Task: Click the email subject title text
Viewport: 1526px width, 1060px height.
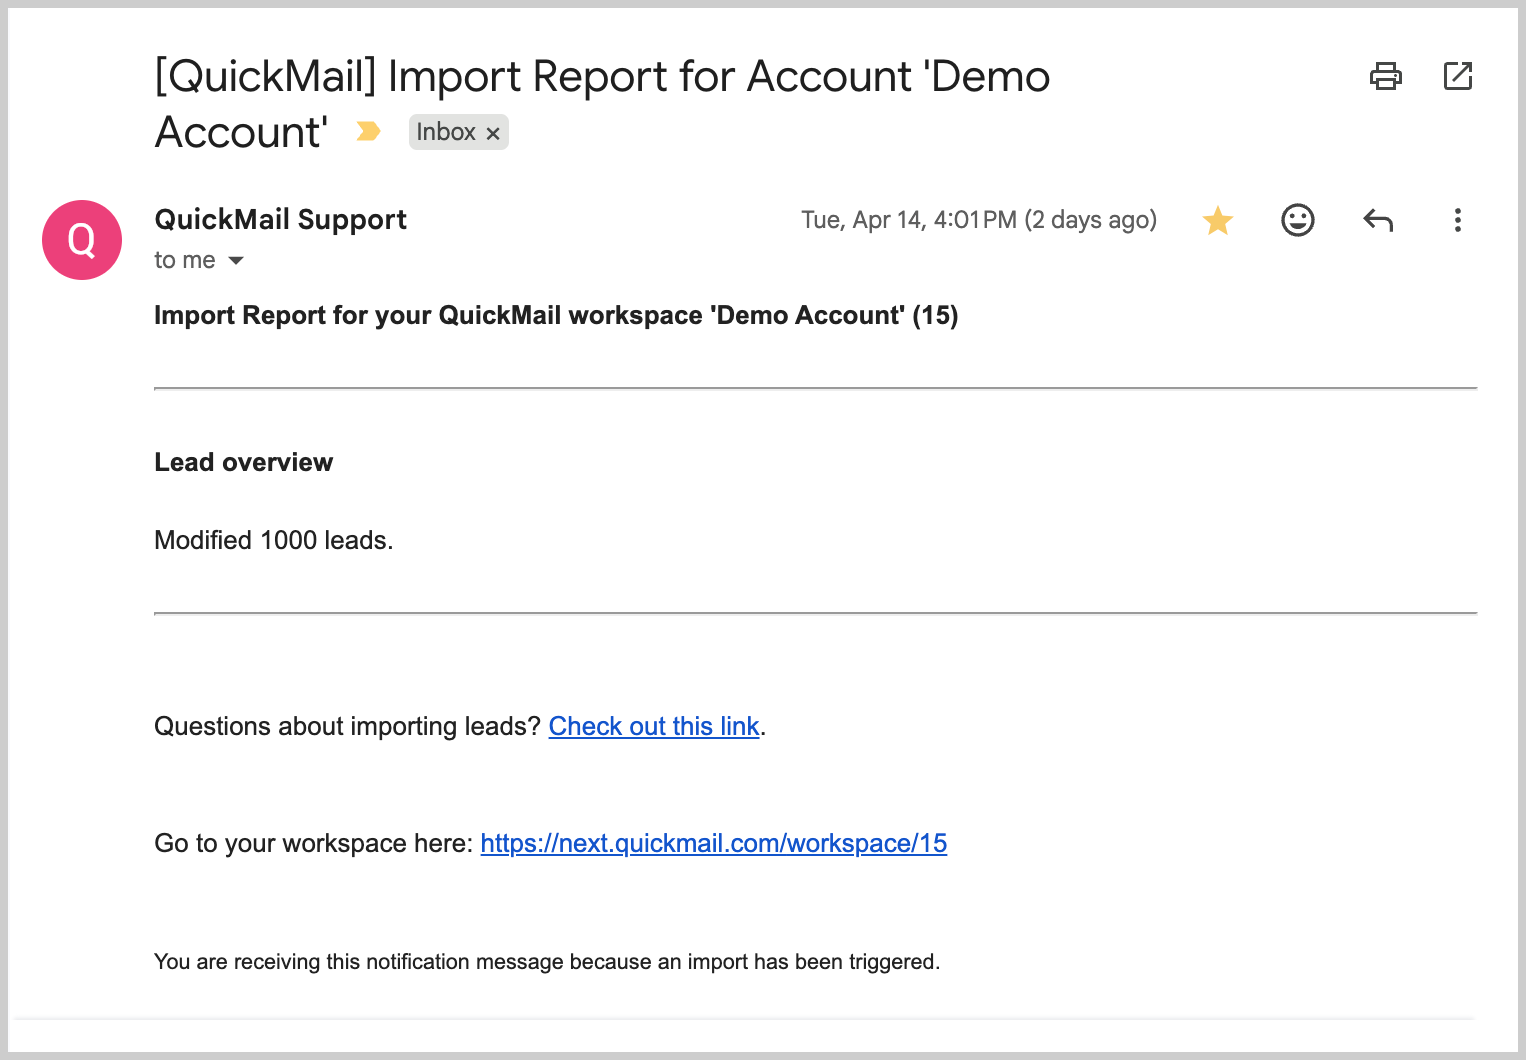Action: point(602,104)
